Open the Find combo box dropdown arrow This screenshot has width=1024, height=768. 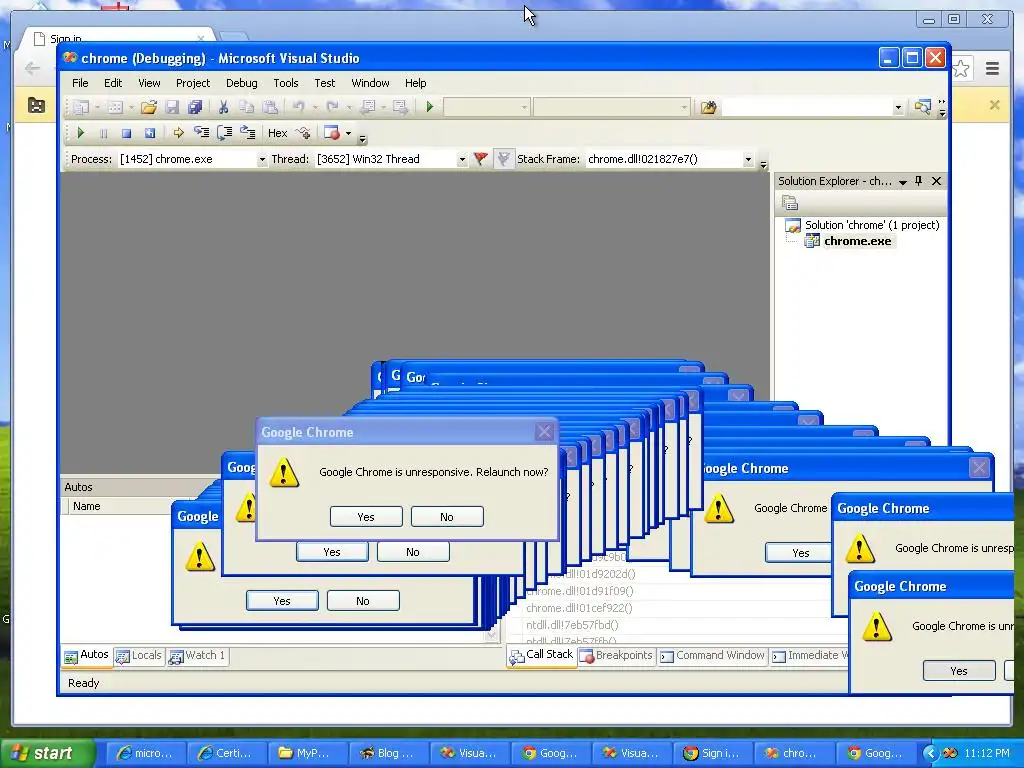pos(898,107)
